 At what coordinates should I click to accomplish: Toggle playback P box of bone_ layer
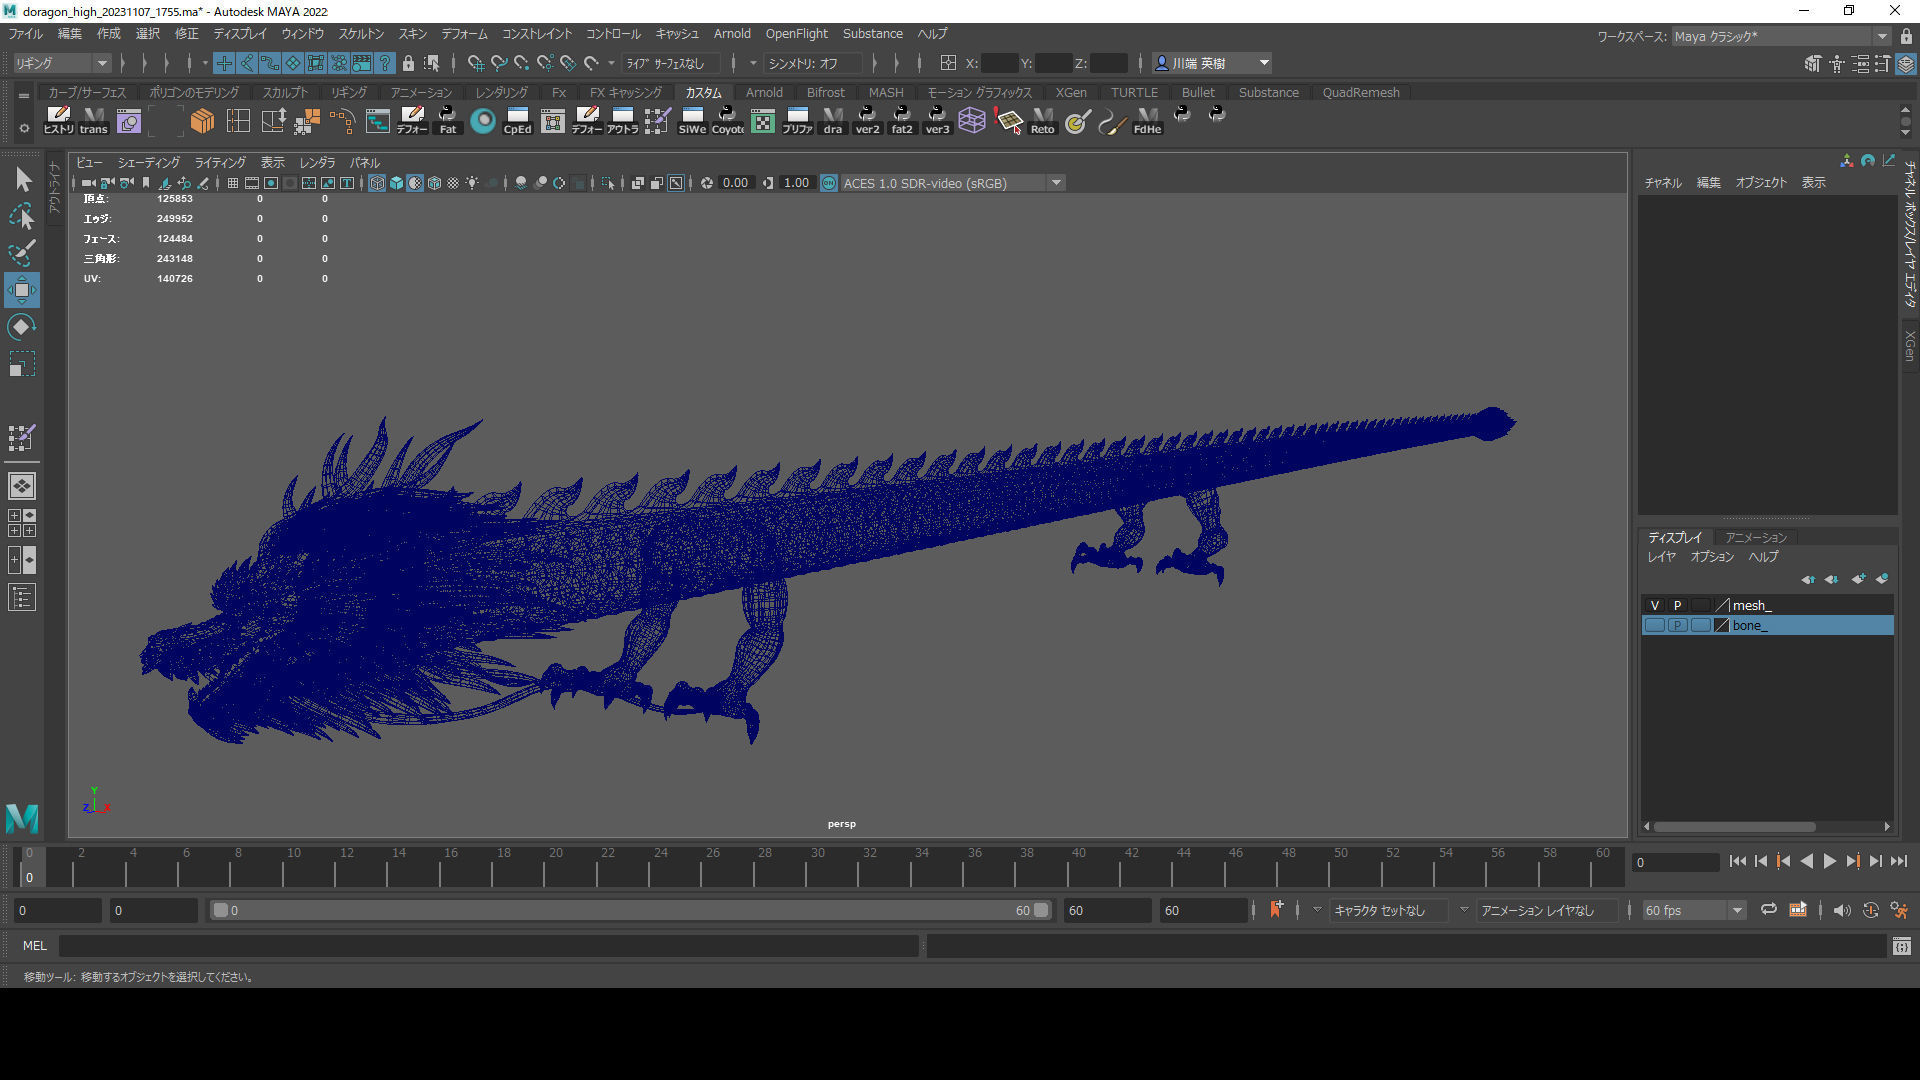click(1677, 625)
